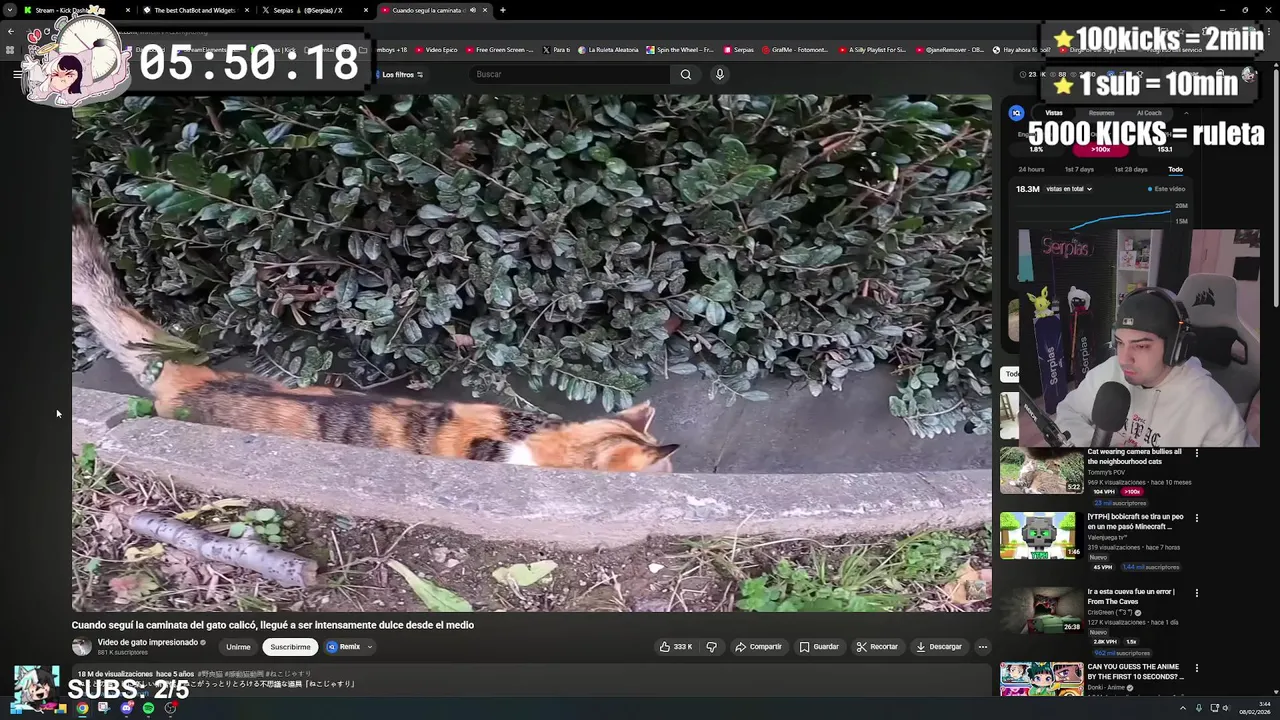Share the video via Compartir
This screenshot has height=720, width=1280.
[x=758, y=647]
